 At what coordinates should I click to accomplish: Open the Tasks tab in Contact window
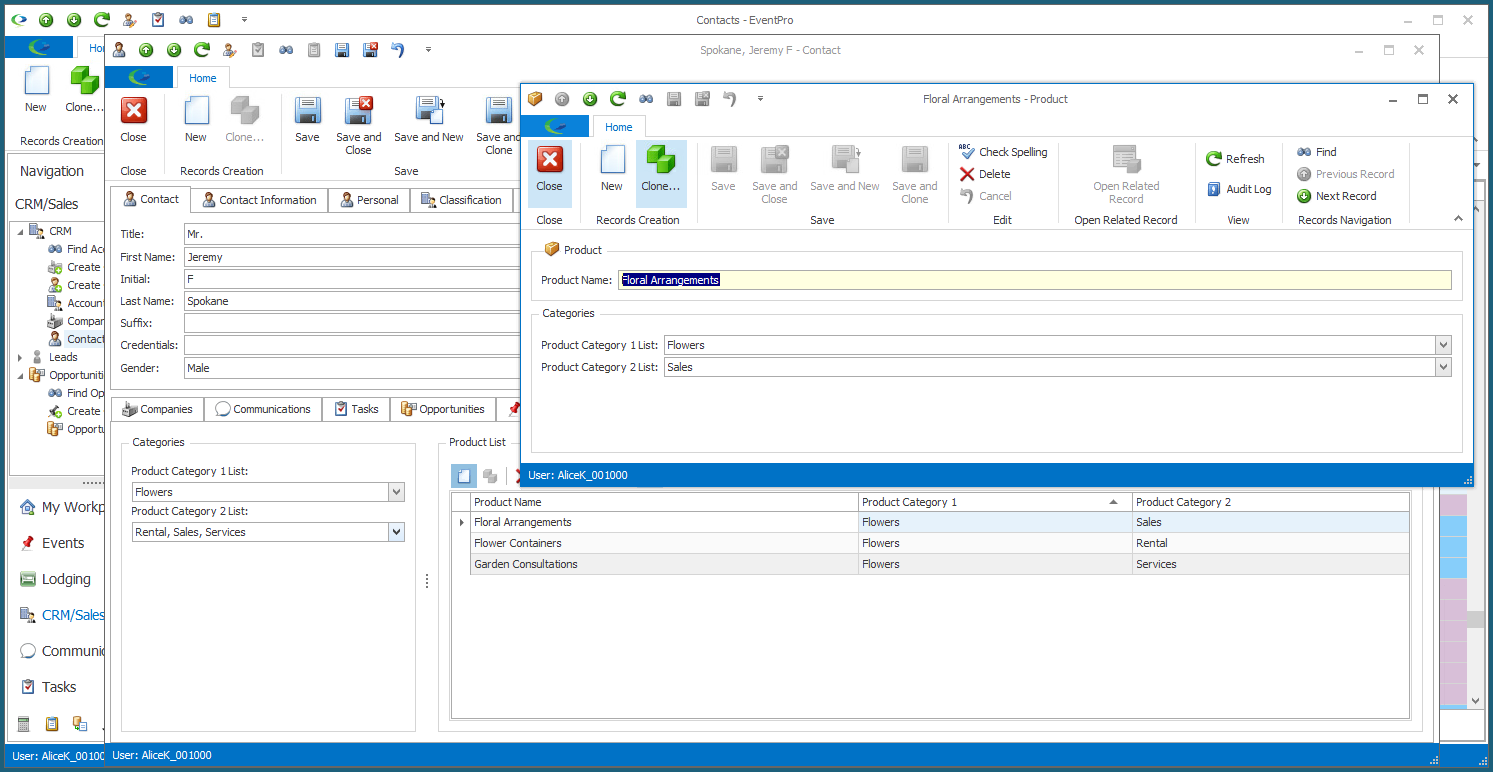point(356,409)
